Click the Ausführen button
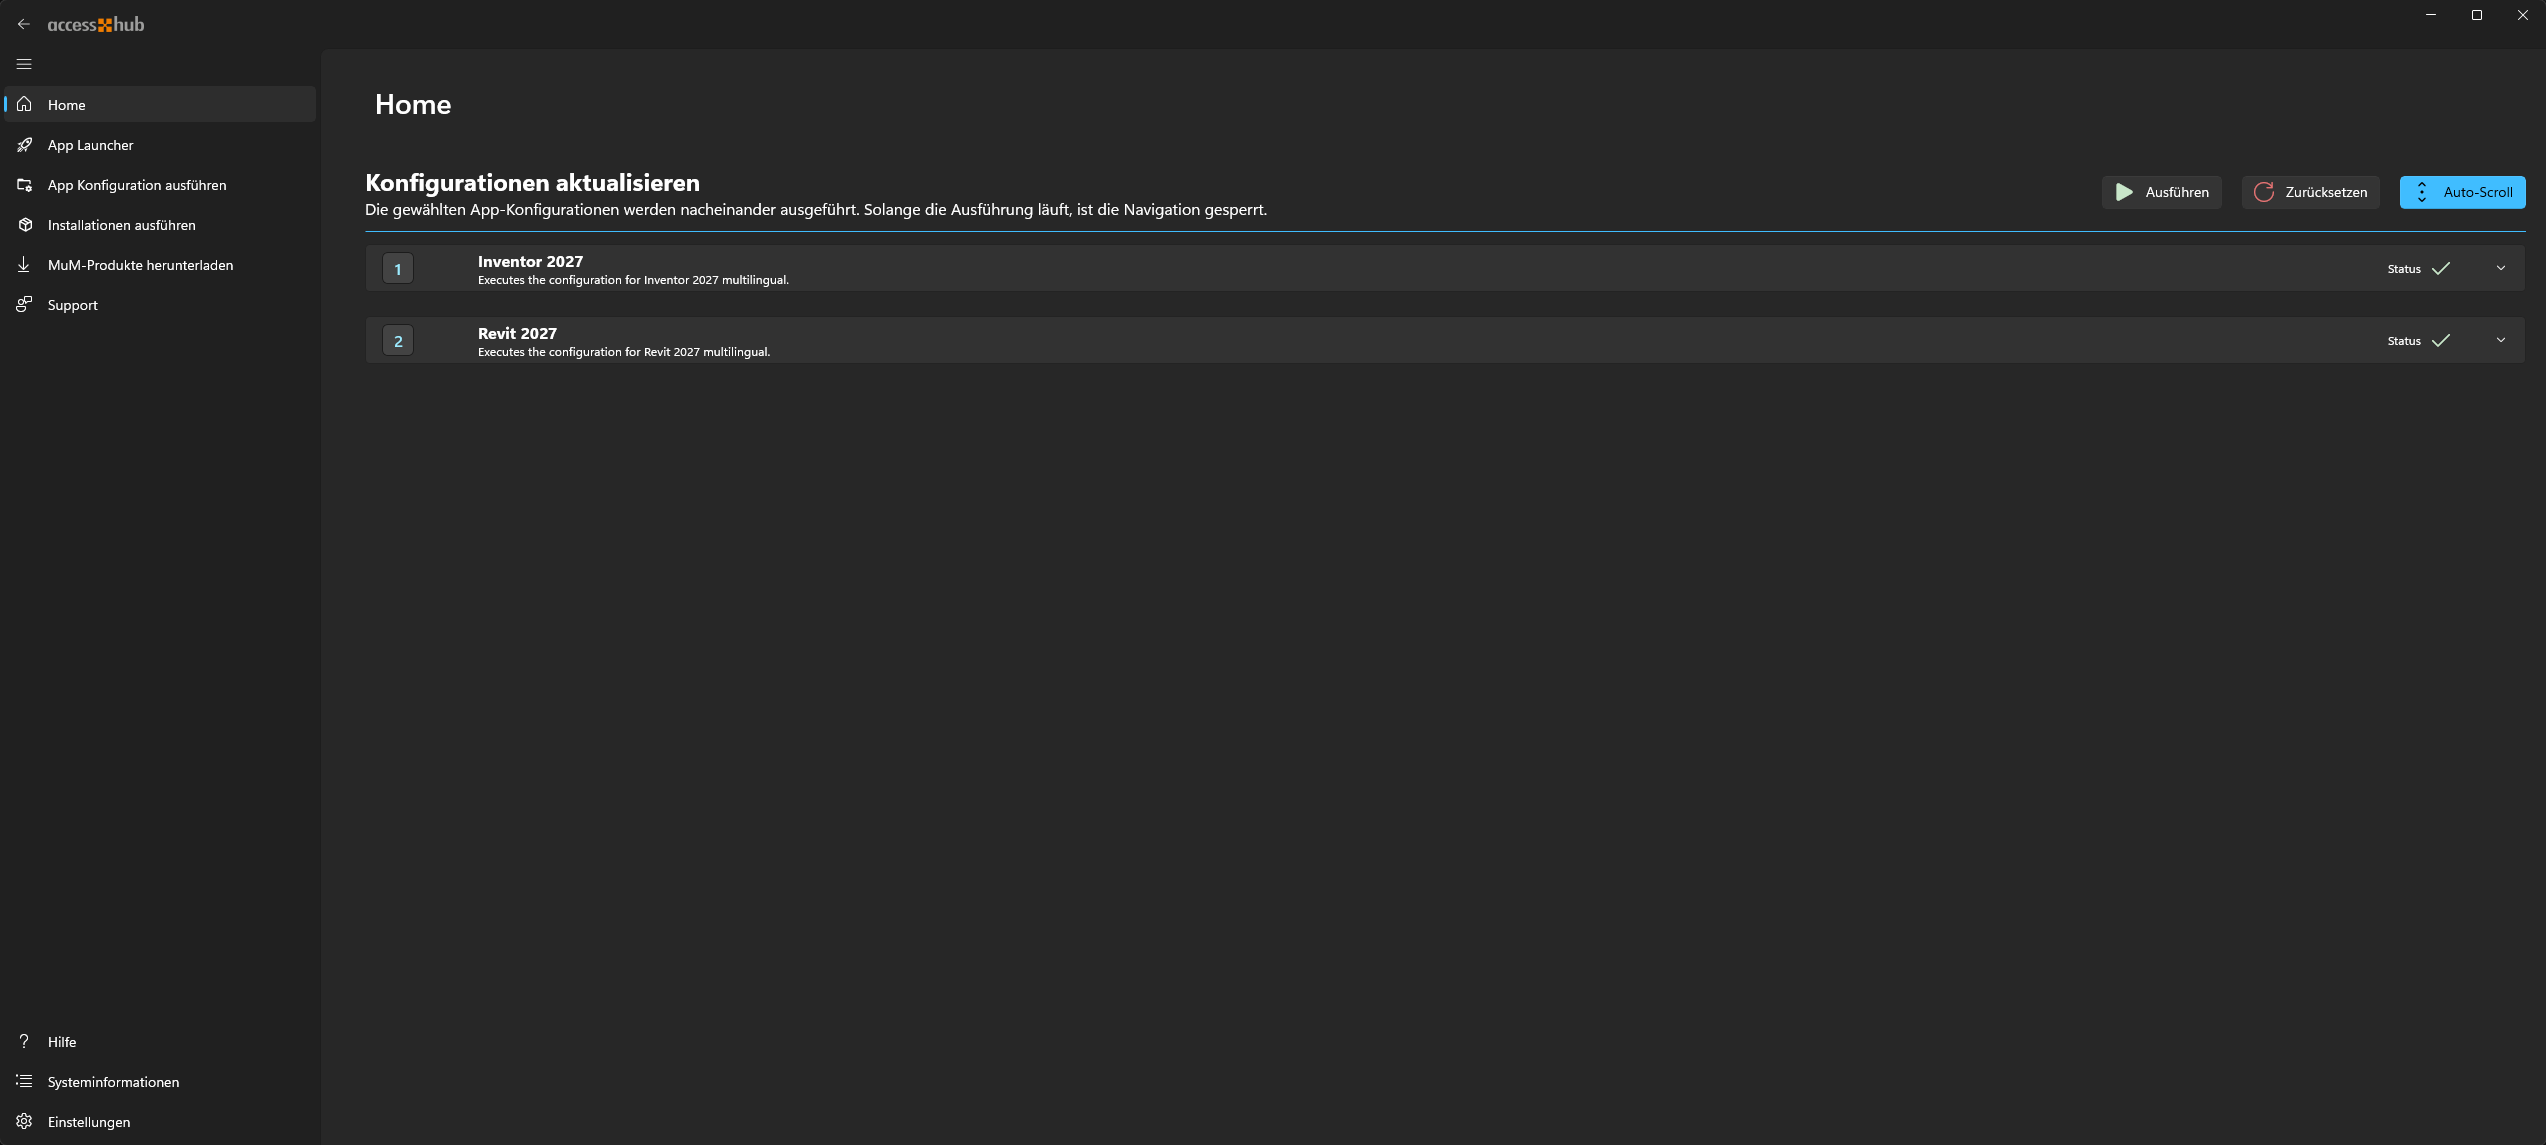Screen dimensions: 2546x1145 tap(2162, 192)
